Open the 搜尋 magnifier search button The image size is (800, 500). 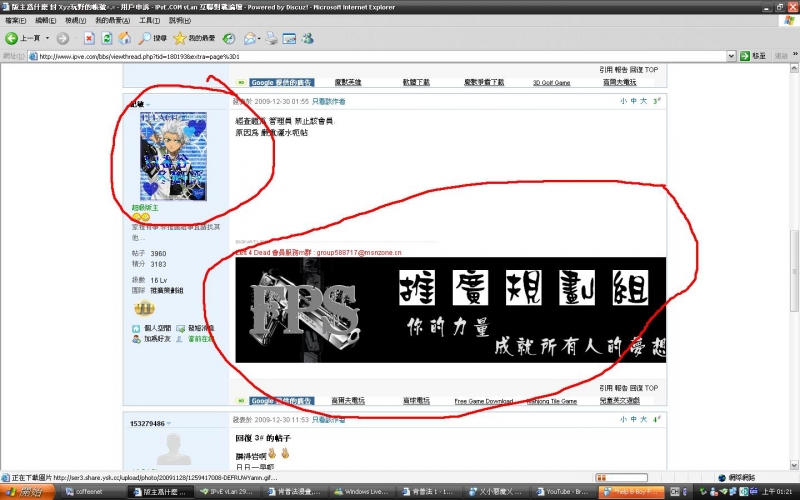pyautogui.click(x=153, y=38)
